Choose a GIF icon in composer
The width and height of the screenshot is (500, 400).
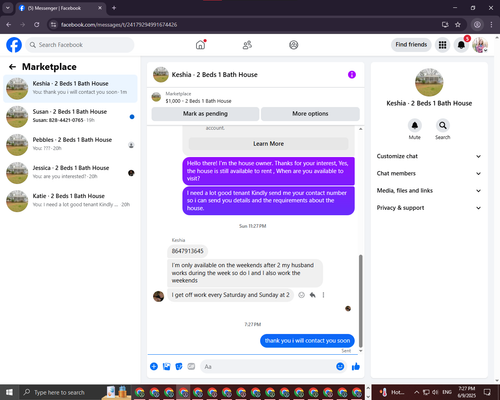[x=191, y=367]
